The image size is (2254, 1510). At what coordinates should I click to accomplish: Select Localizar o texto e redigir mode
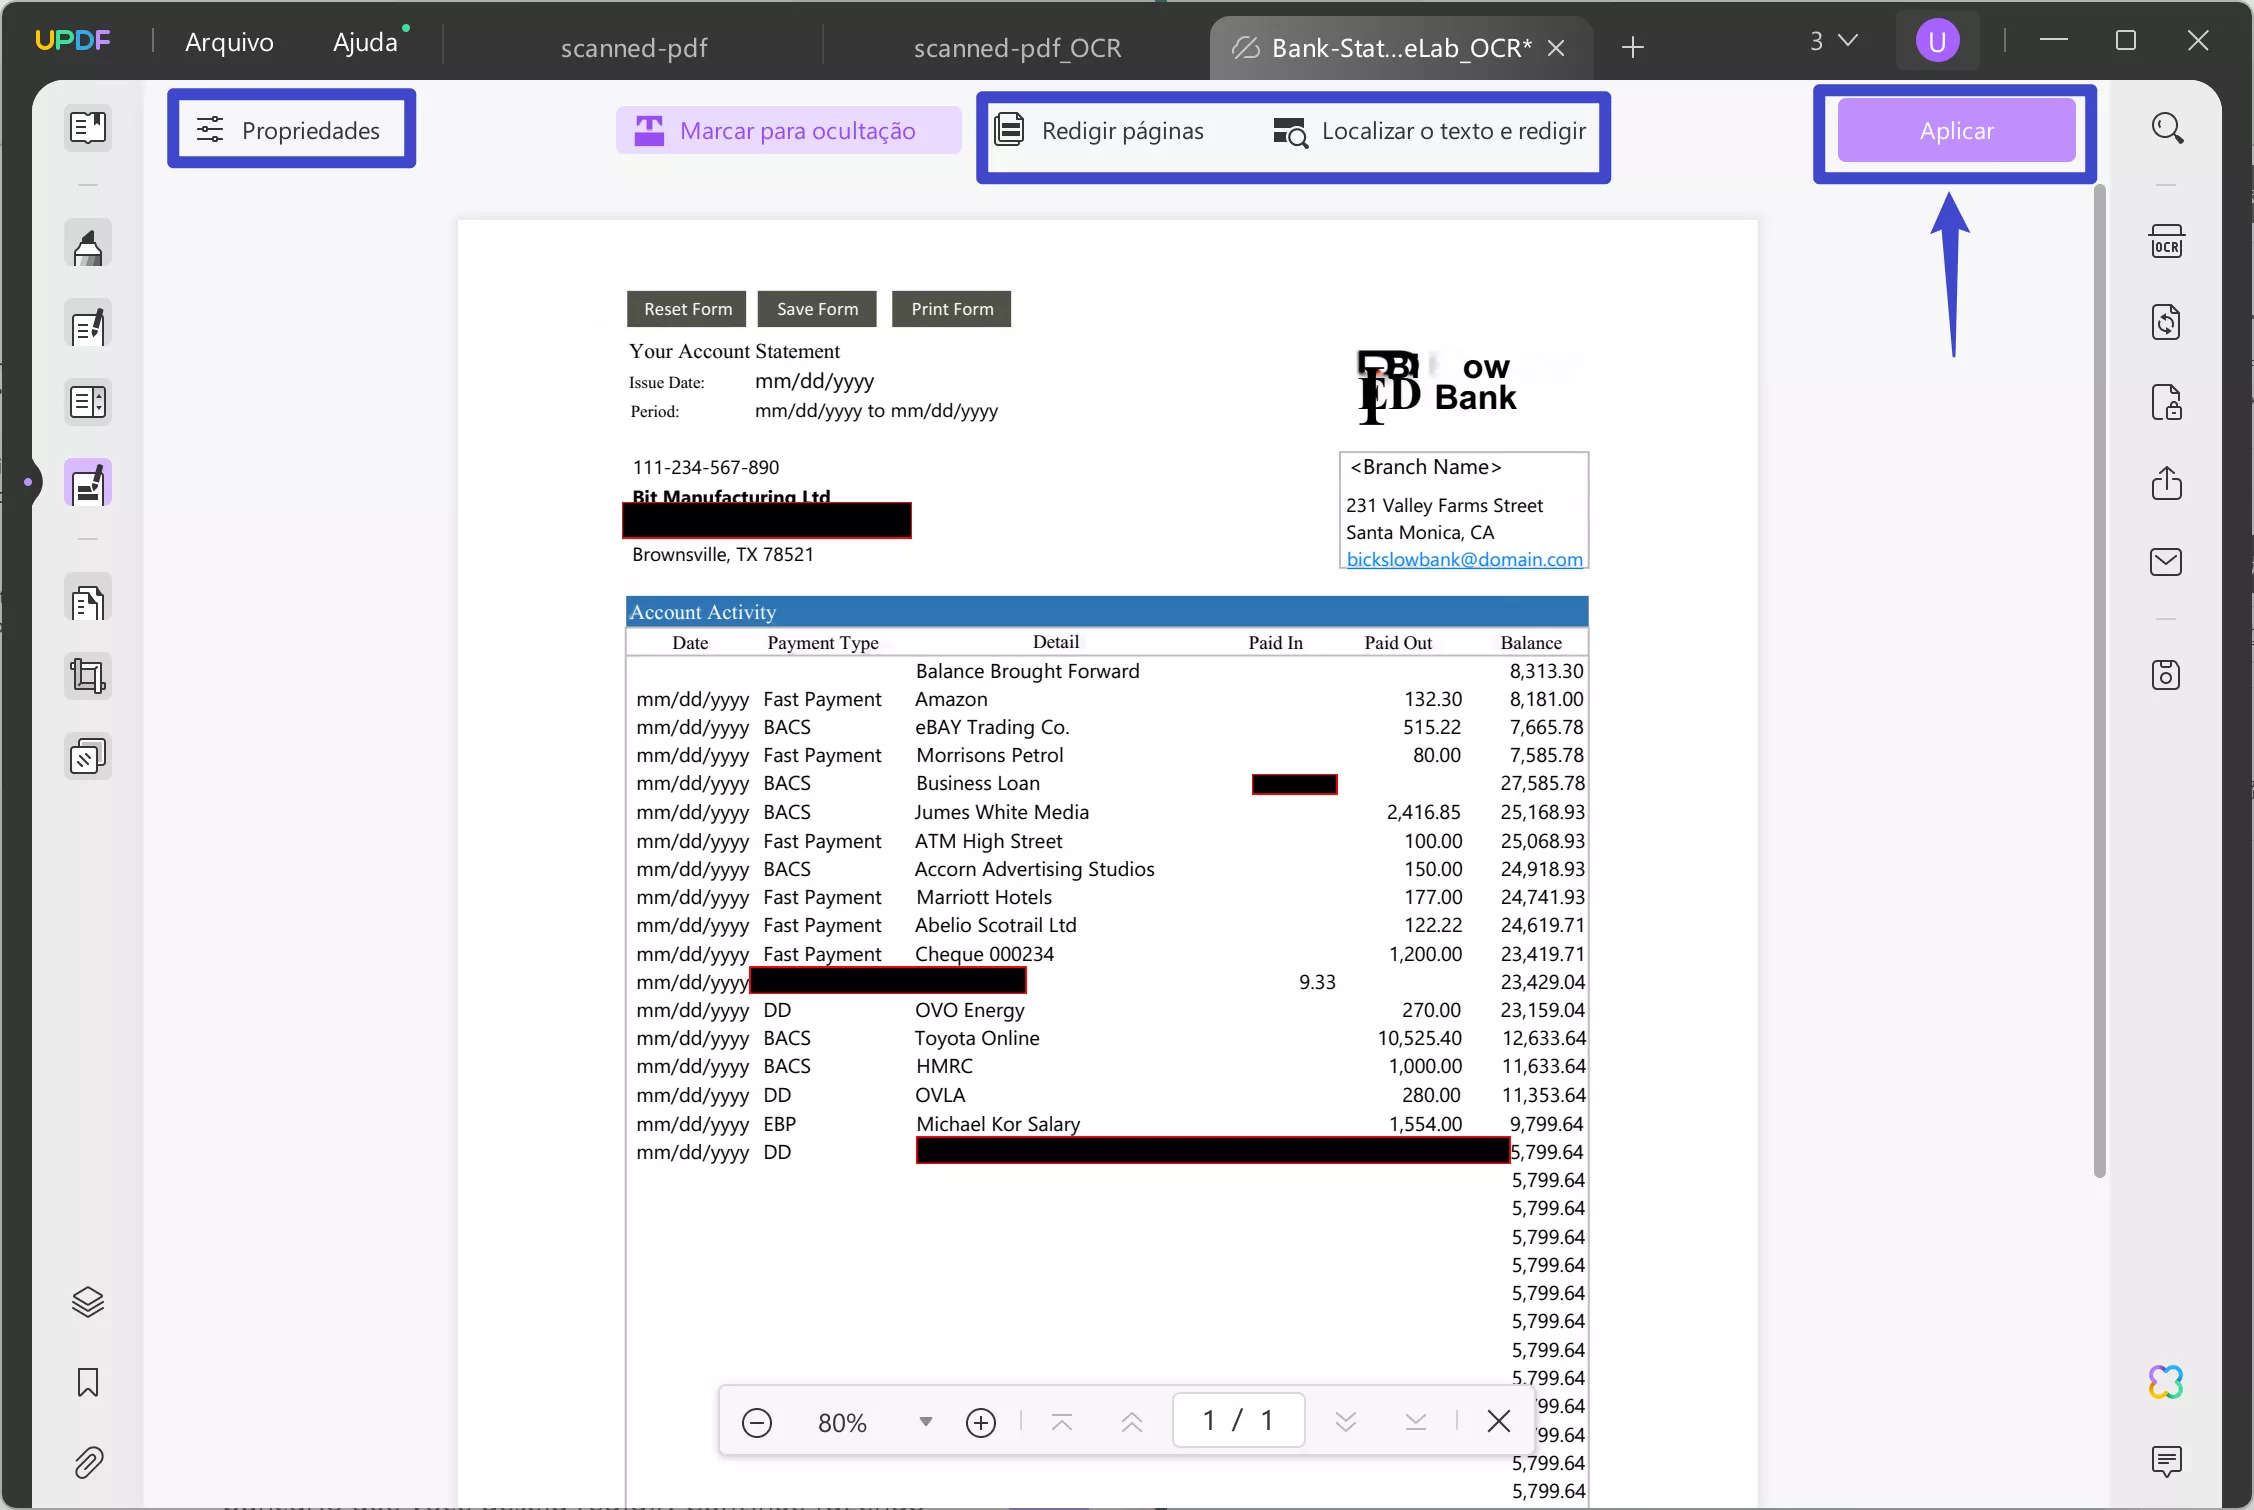(1428, 130)
